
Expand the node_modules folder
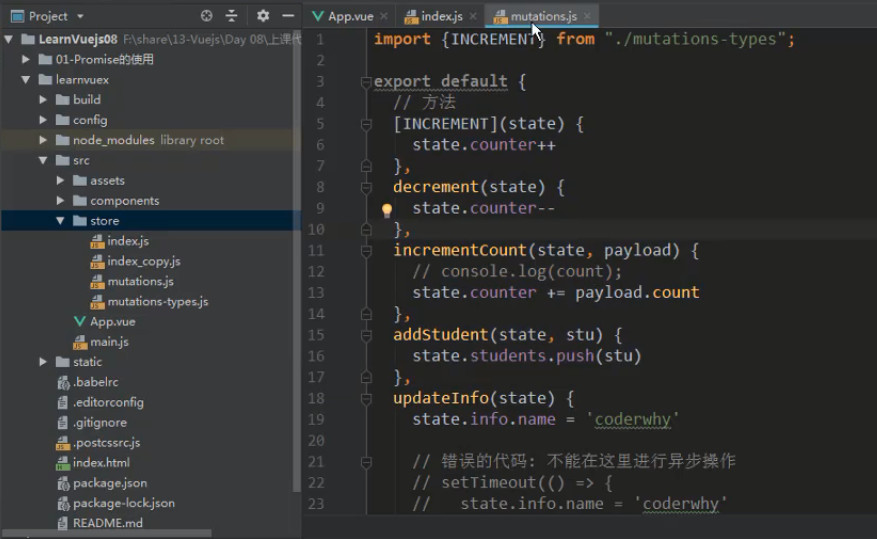[x=43, y=140]
